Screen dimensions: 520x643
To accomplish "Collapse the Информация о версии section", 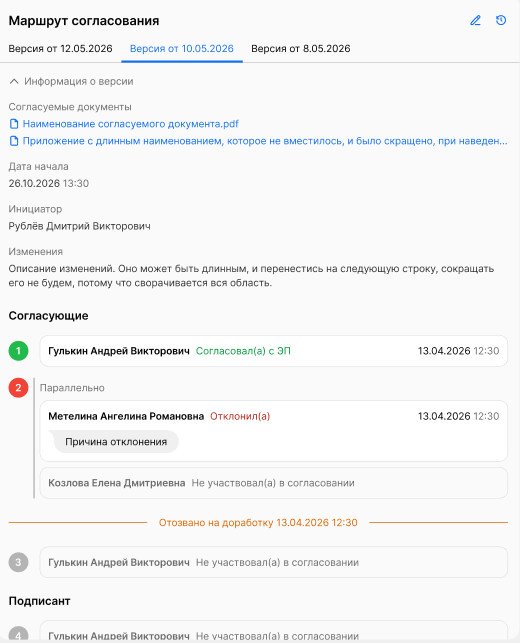I will 71,81.
